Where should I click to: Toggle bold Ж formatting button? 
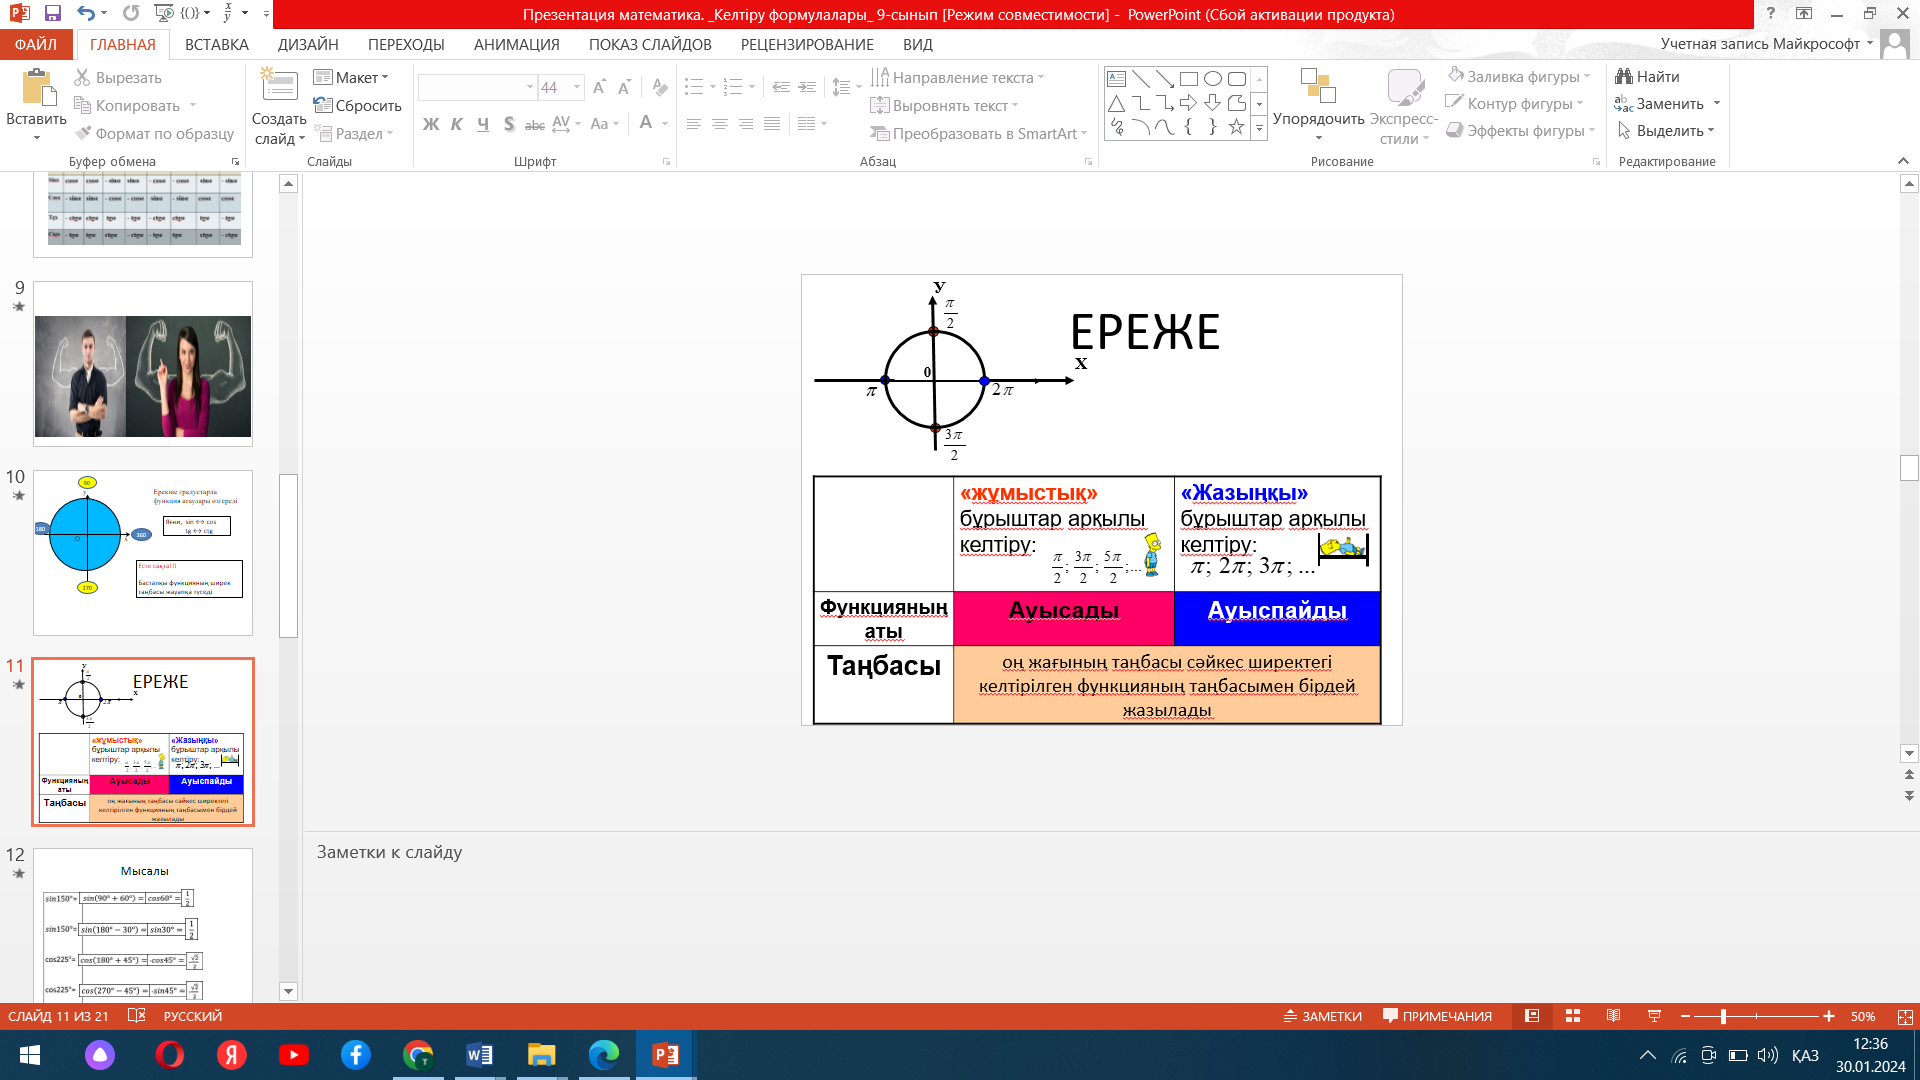tap(431, 124)
